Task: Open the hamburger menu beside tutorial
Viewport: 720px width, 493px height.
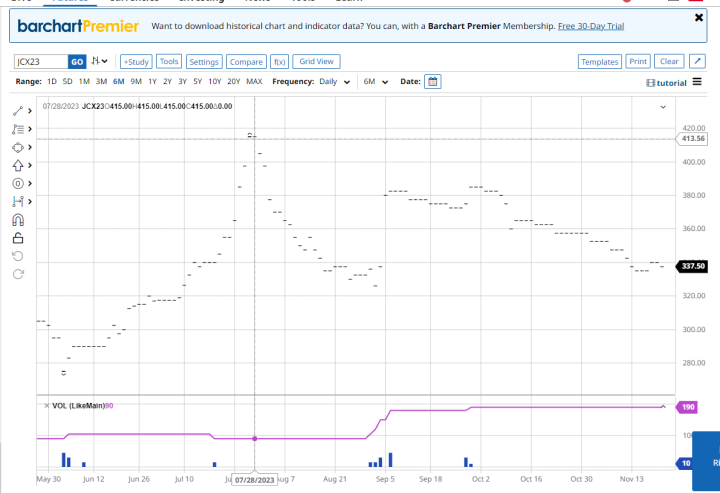Action: click(697, 82)
